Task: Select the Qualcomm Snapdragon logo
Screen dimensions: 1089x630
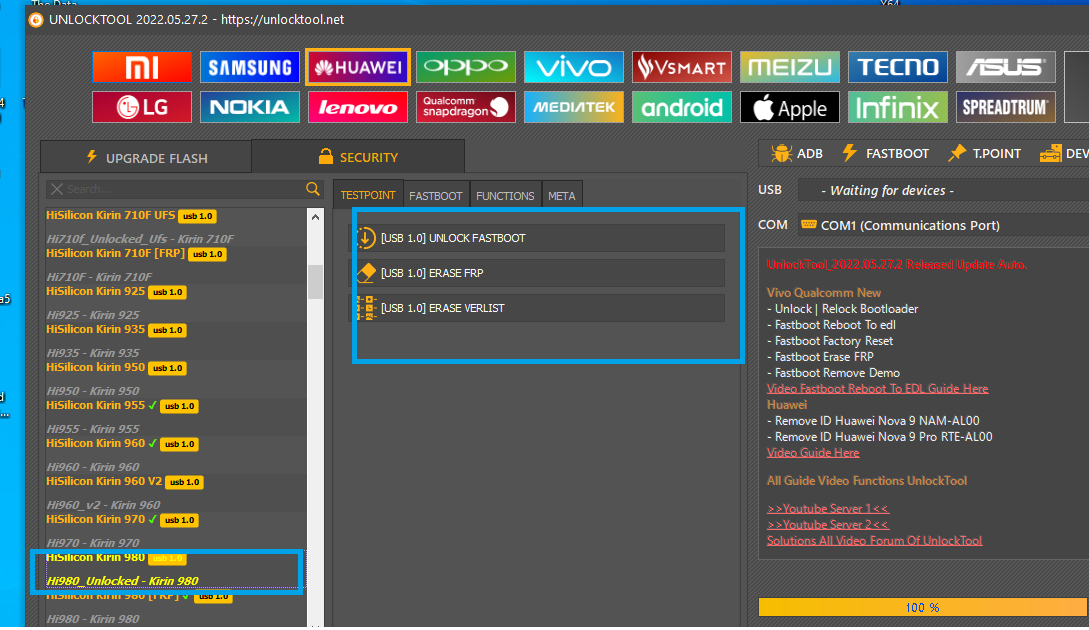Action: (x=466, y=107)
